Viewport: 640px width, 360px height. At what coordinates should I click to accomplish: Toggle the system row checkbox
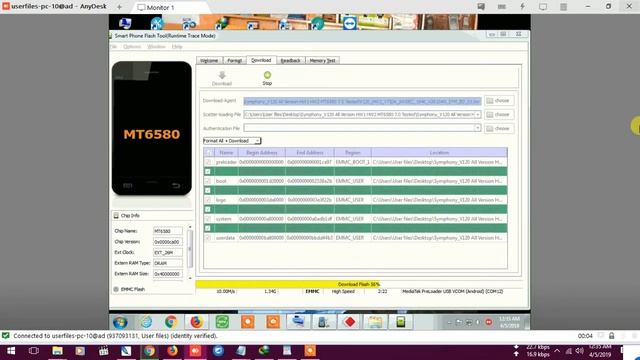(208, 219)
